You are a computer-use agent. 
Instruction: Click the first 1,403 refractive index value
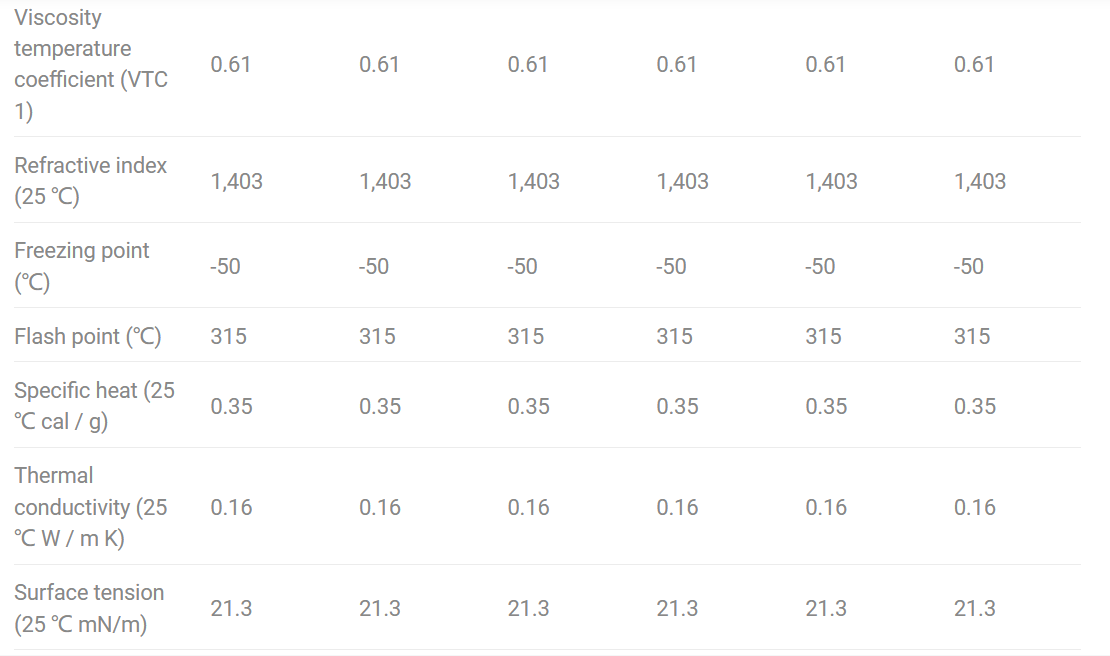point(236,181)
